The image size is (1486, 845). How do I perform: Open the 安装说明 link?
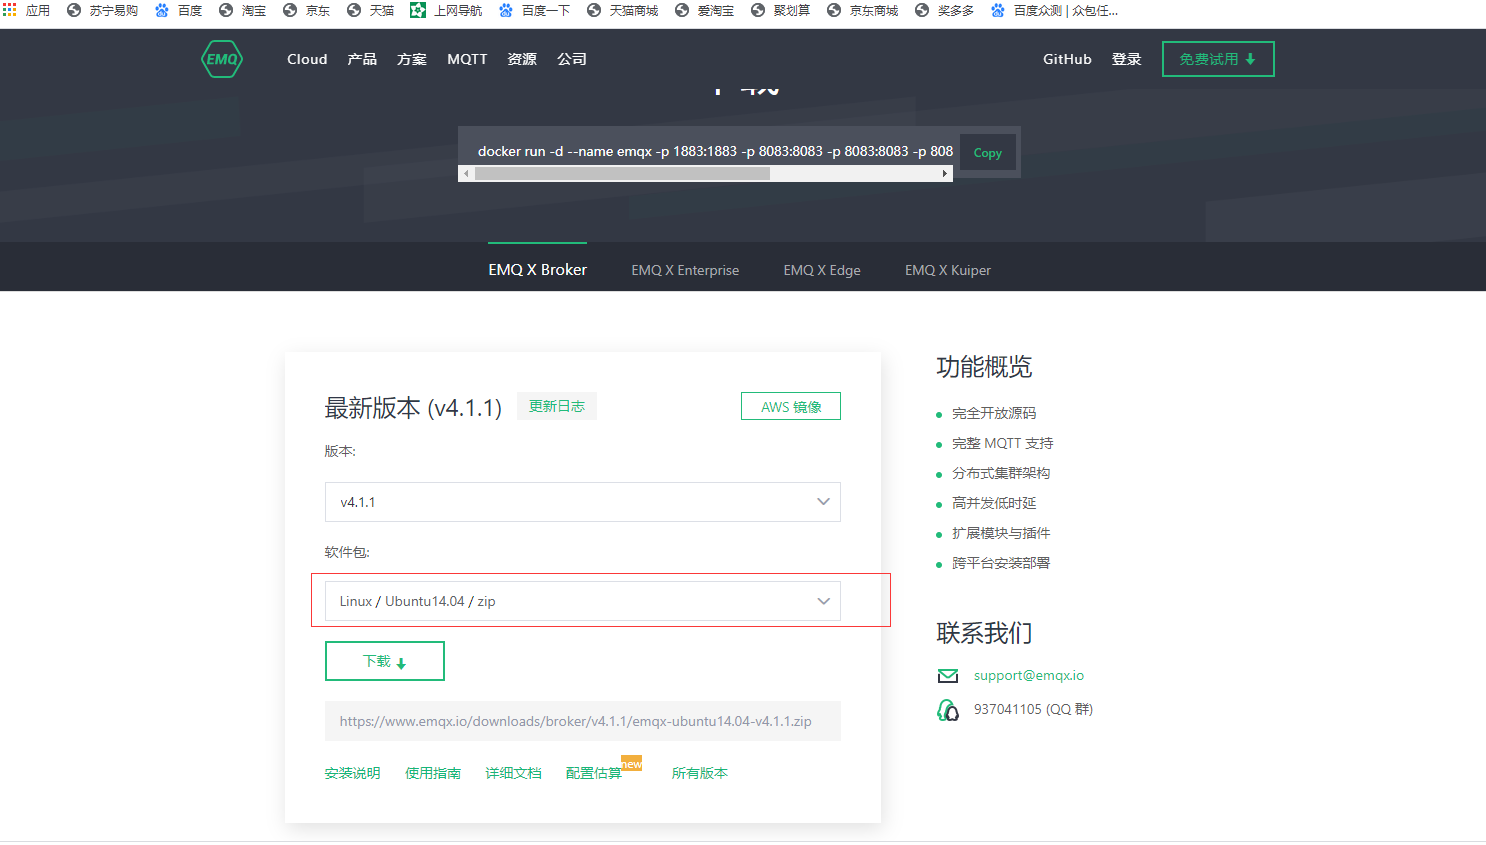coord(353,773)
